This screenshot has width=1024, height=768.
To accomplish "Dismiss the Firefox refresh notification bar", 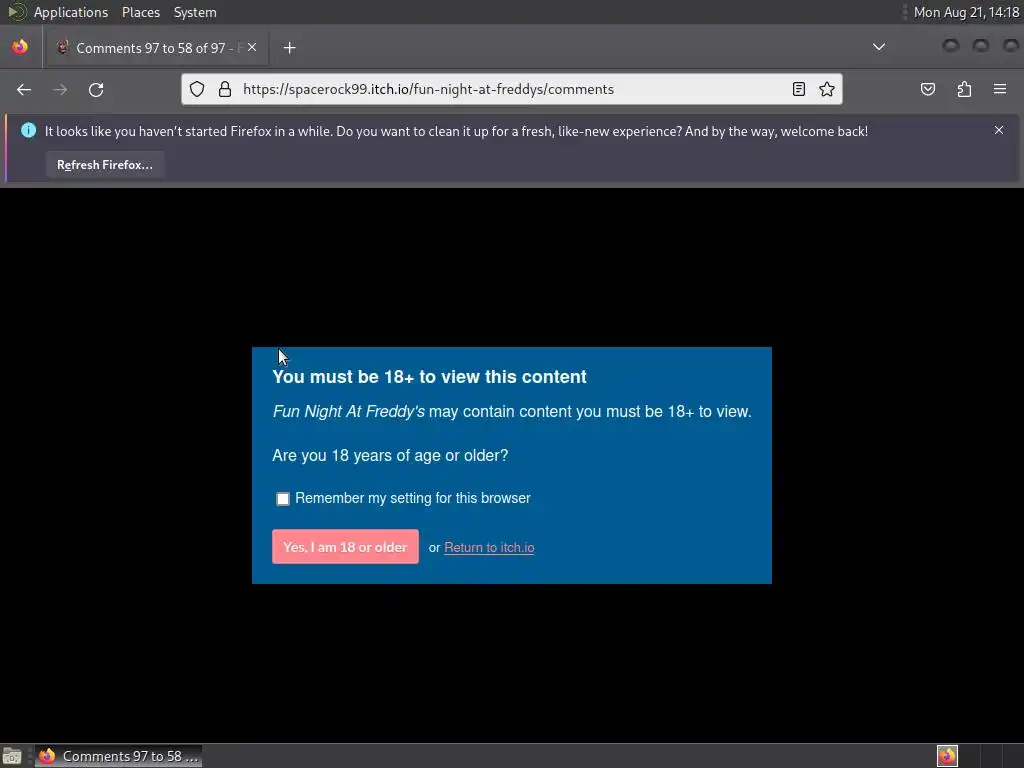I will coord(999,130).
